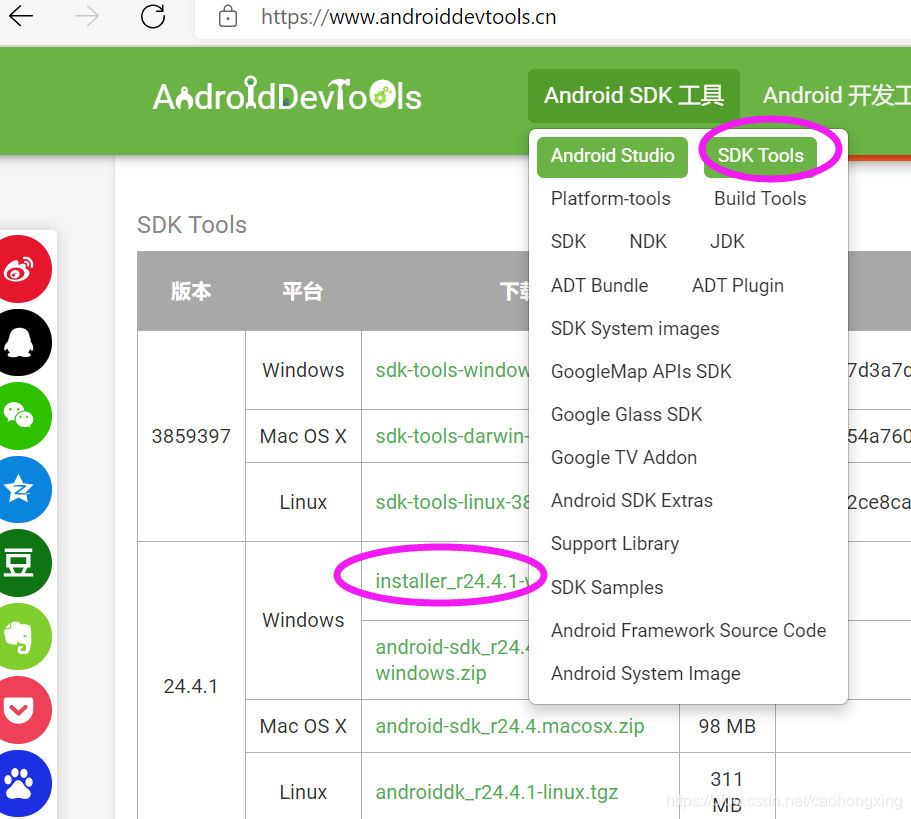Click the SDK Tools section heading
The height and width of the screenshot is (819, 911).
coord(192,225)
